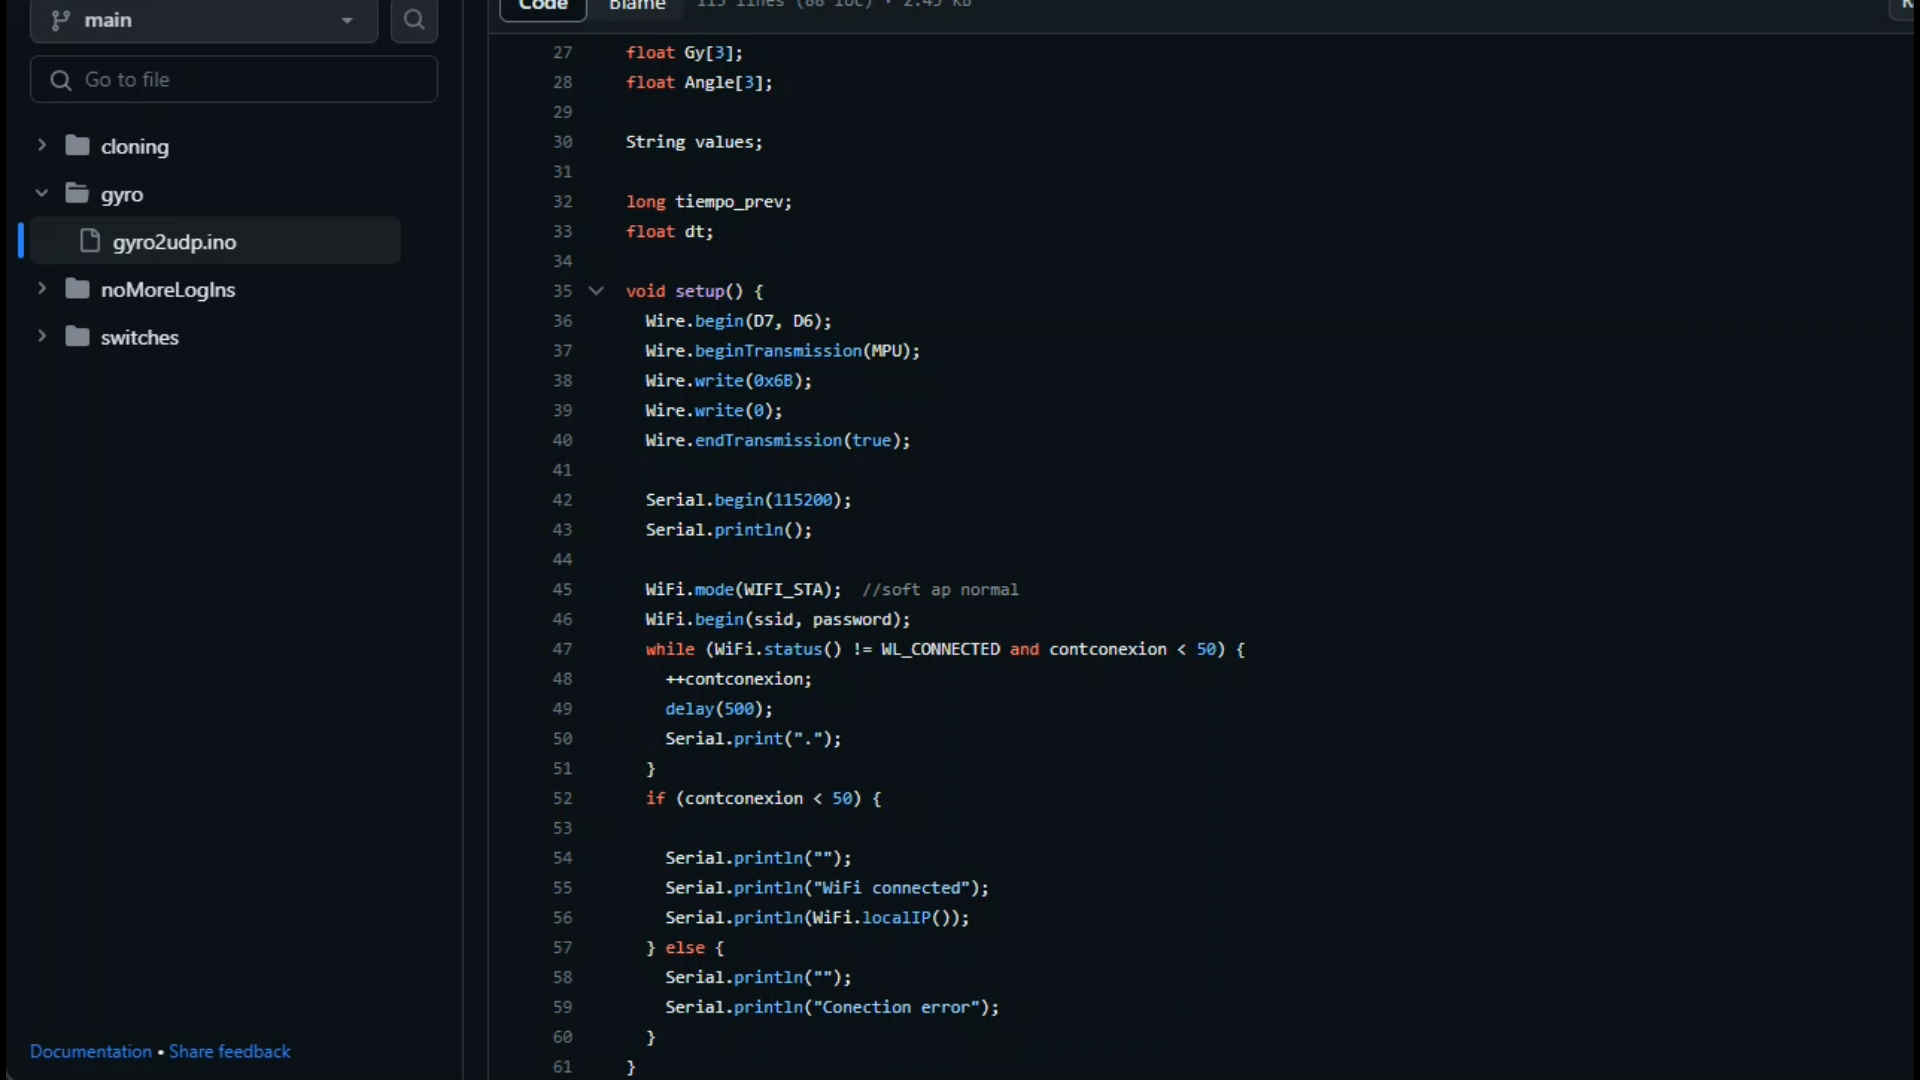Click the branch icon beside the main selector
This screenshot has width=1920, height=1080.
(x=59, y=20)
